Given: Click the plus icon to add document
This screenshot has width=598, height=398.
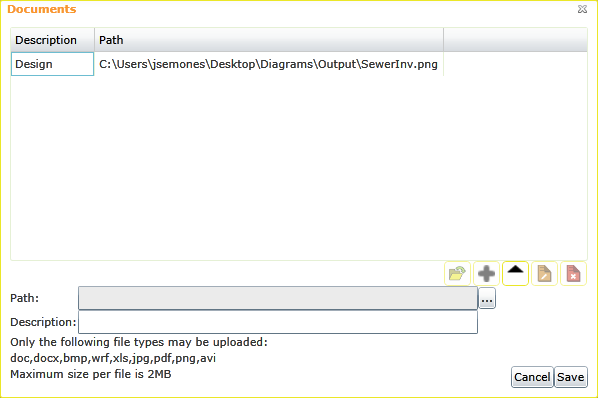Looking at the screenshot, I should click(486, 273).
